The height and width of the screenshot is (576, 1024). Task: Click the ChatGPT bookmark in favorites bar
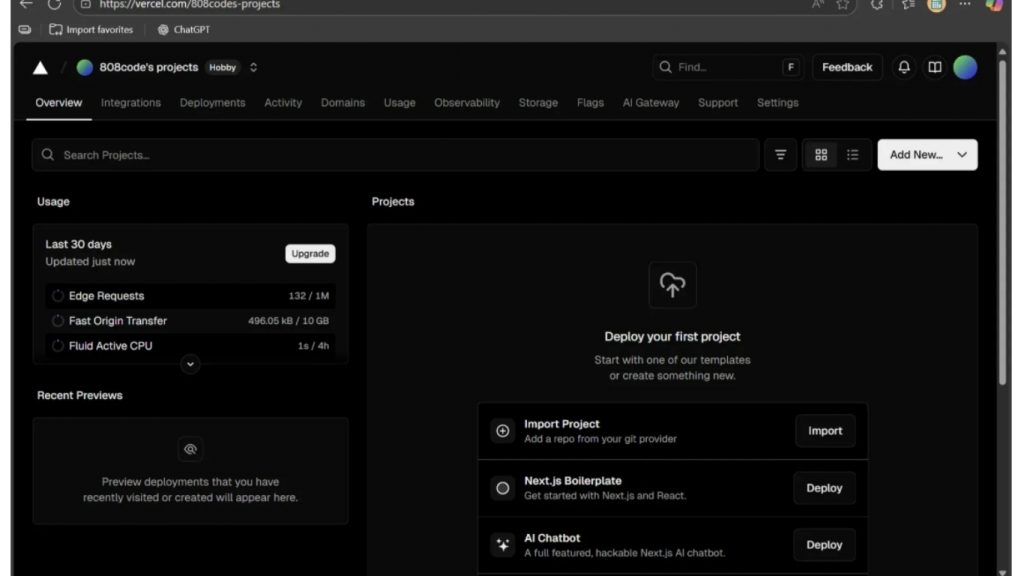pyautogui.click(x=184, y=30)
